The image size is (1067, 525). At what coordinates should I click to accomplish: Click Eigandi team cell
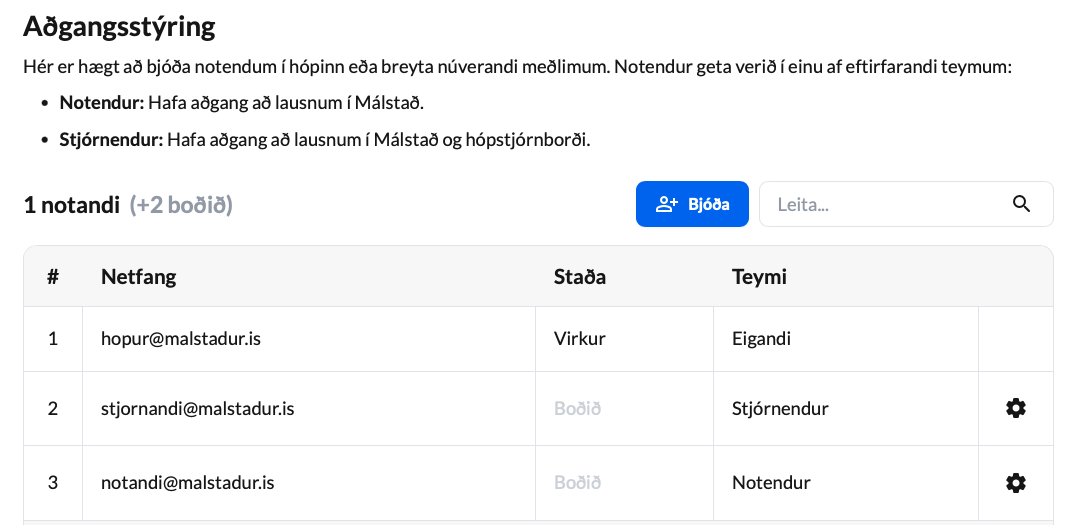(x=761, y=339)
